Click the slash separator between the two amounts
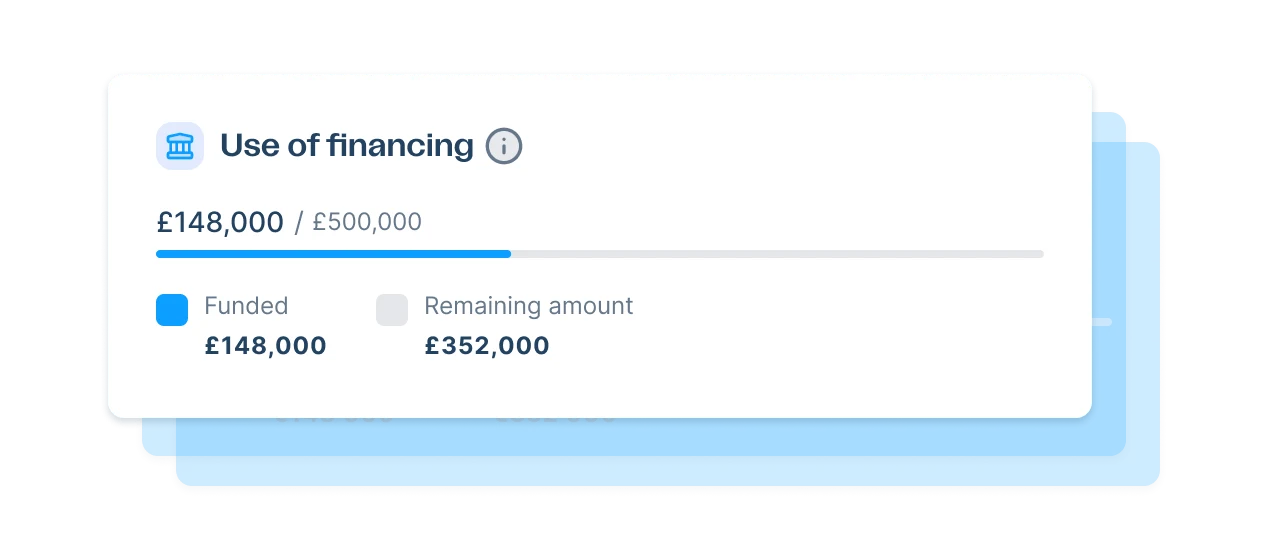The image size is (1268, 560). pos(298,223)
